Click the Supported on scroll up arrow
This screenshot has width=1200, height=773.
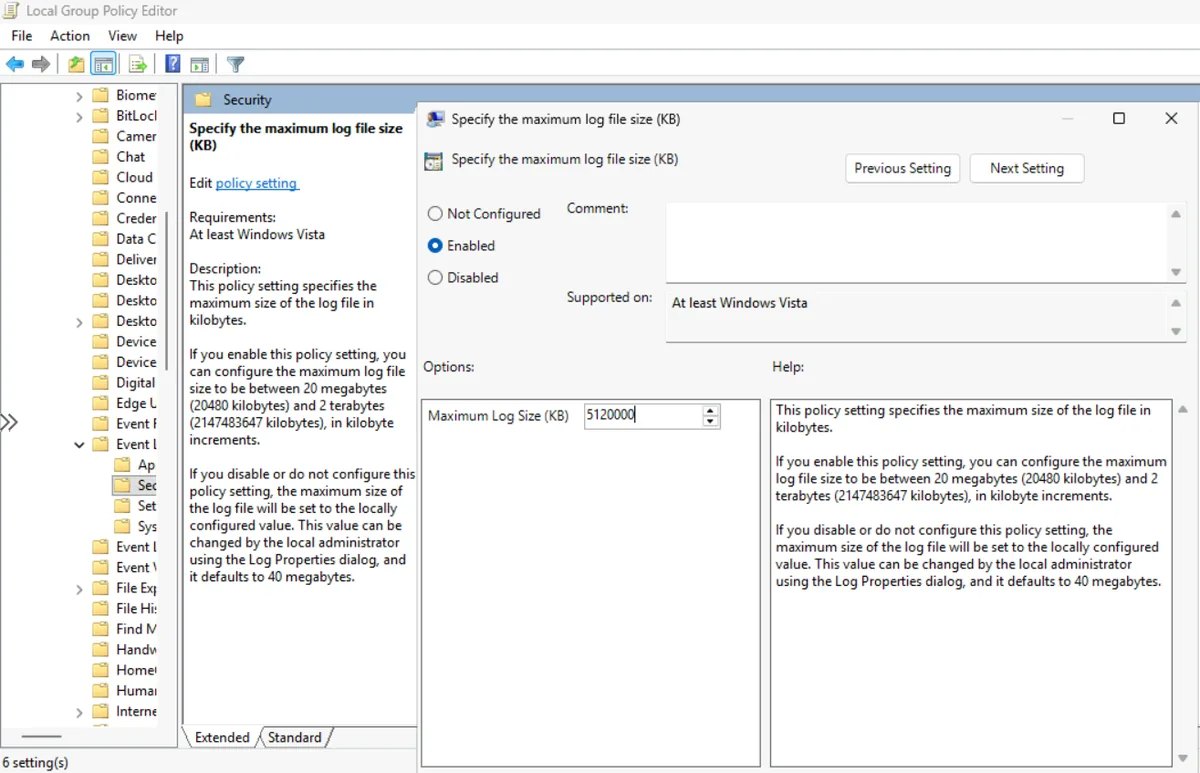(x=1176, y=302)
